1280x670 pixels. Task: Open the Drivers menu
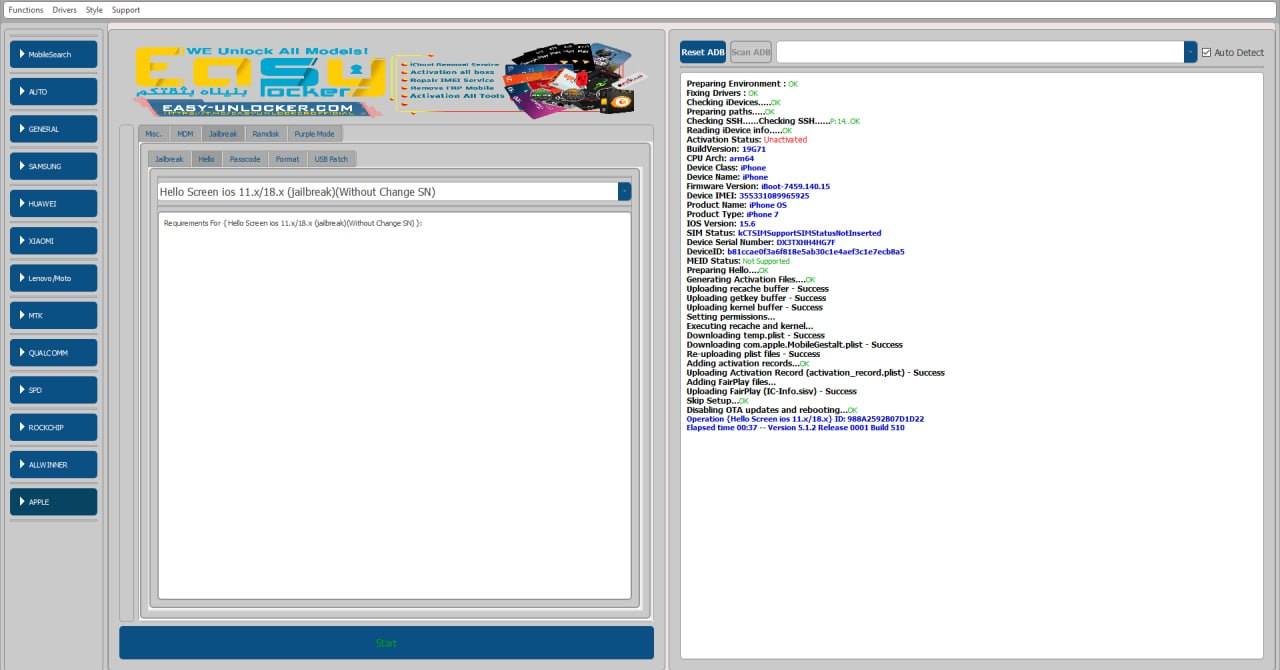[x=64, y=10]
